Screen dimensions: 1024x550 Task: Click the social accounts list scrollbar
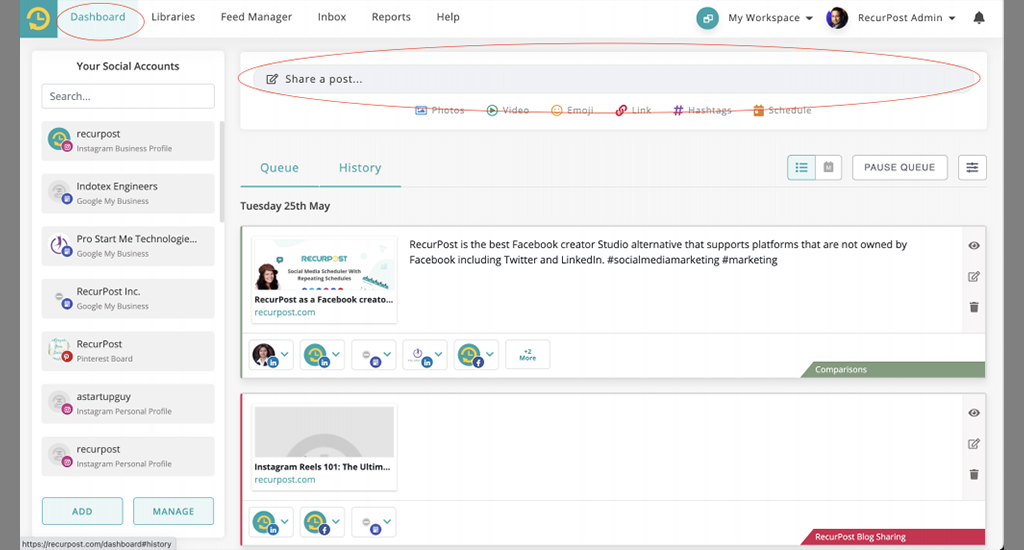point(222,171)
